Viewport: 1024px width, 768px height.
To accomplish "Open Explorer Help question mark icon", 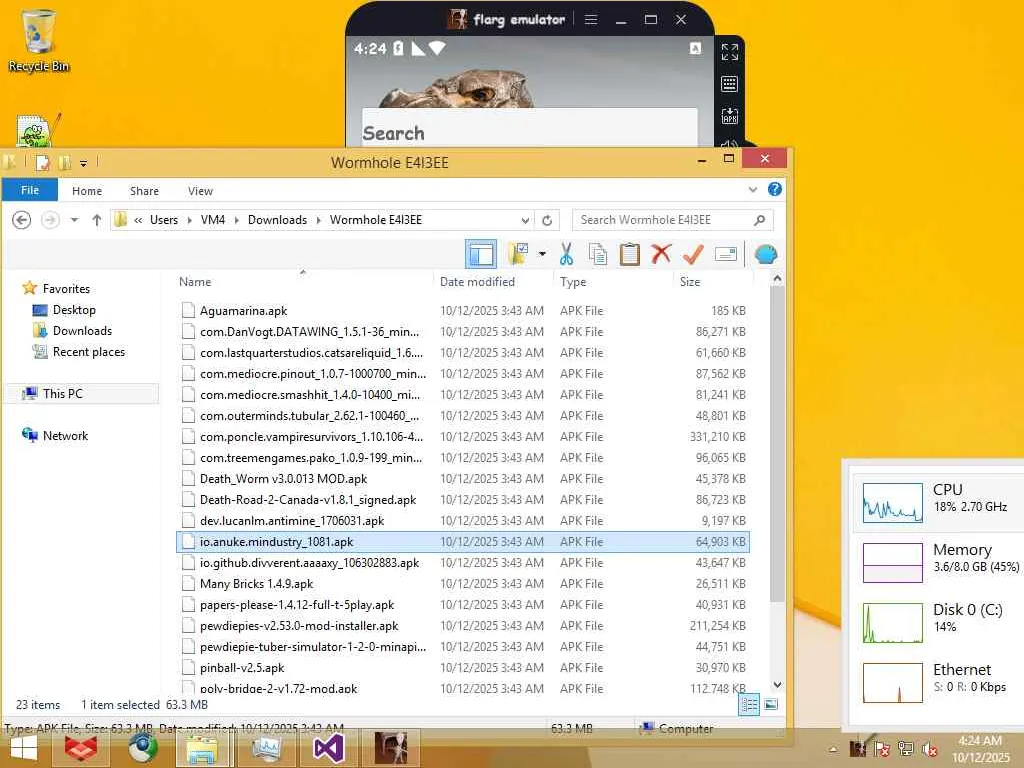I will click(x=775, y=189).
